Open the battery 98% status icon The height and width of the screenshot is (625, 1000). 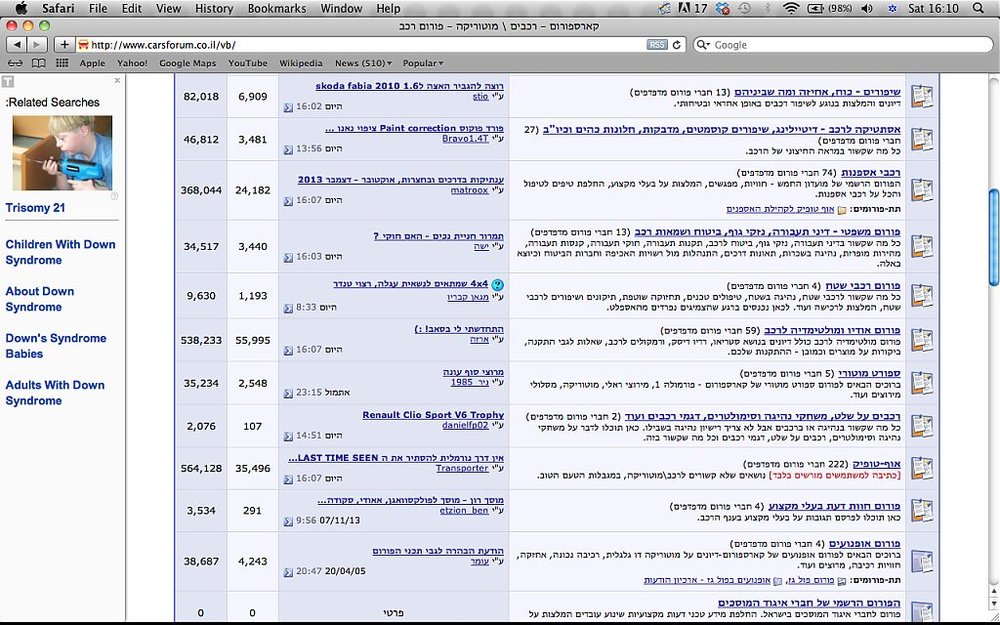830,8
